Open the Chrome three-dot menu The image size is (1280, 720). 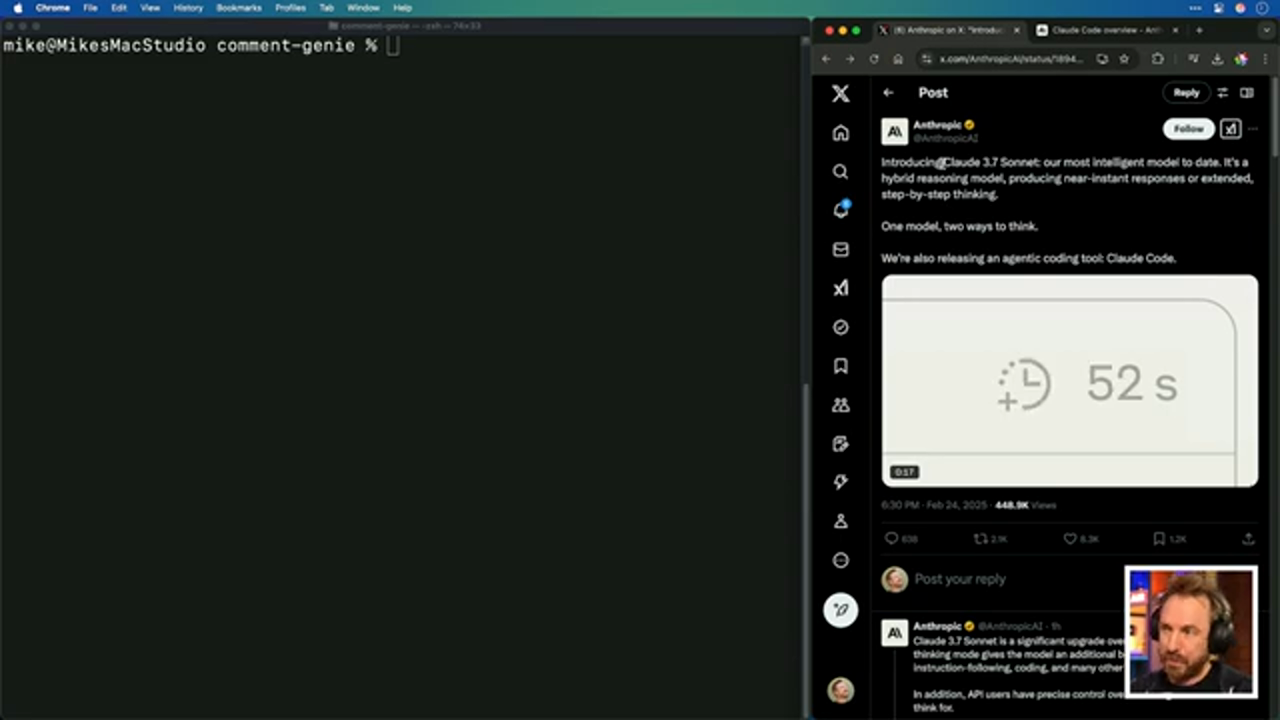(x=1264, y=59)
